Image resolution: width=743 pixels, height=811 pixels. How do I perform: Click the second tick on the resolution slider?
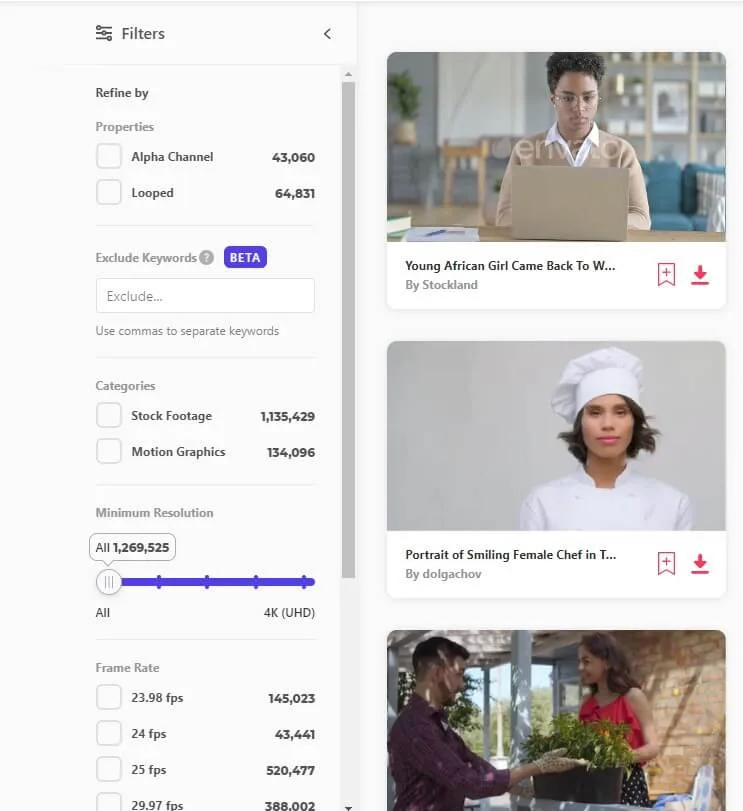pyautogui.click(x=207, y=582)
